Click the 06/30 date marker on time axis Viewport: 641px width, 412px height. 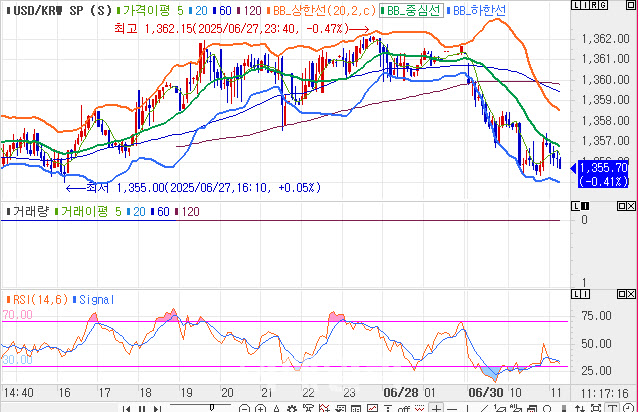click(483, 394)
